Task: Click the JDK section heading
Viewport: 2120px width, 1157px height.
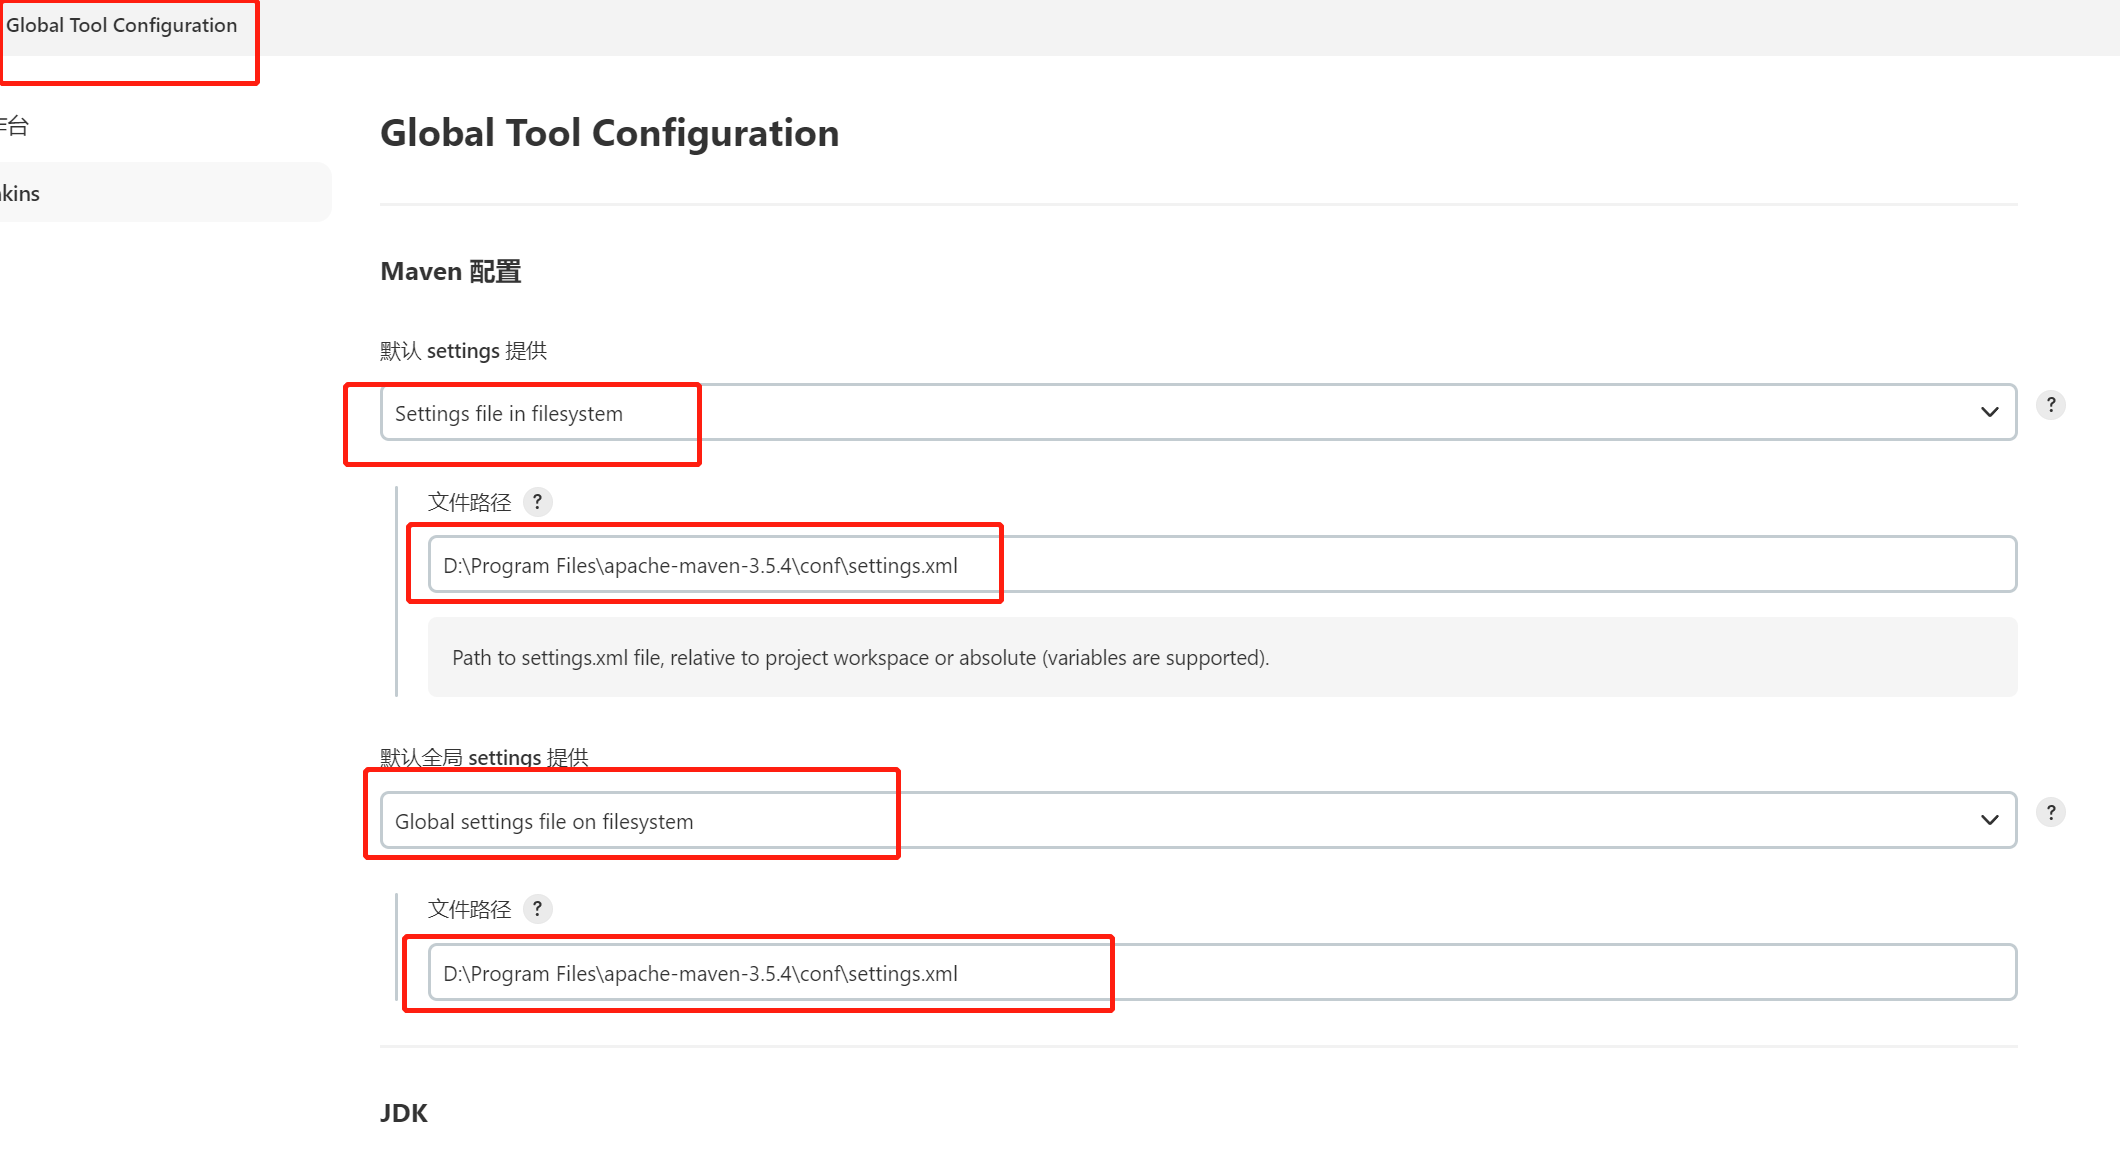Action: click(x=403, y=1113)
